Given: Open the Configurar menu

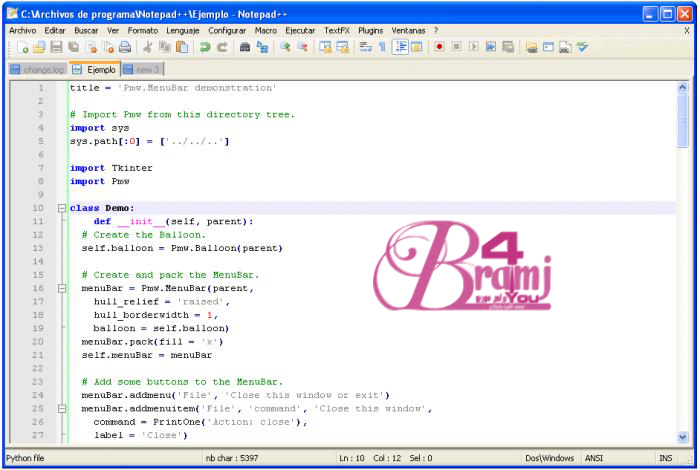Looking at the screenshot, I should pyautogui.click(x=227, y=30).
